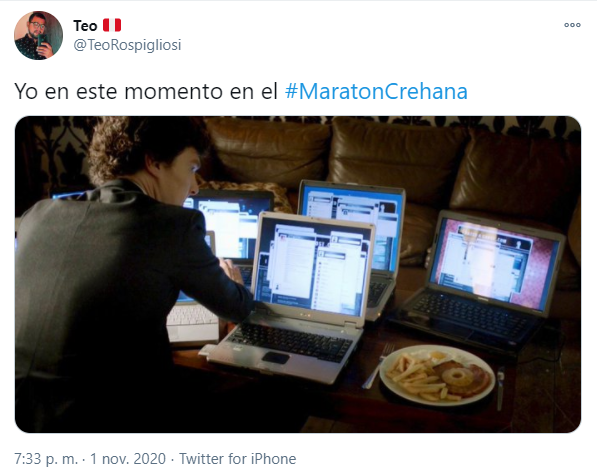
Task: Click the display name Teo
Action: click(85, 26)
